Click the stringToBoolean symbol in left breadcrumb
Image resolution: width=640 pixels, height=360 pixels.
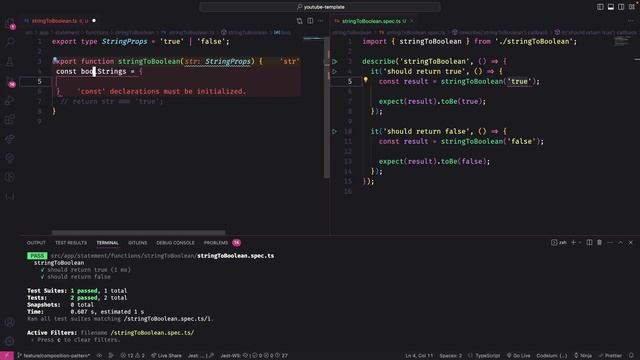click(245, 32)
